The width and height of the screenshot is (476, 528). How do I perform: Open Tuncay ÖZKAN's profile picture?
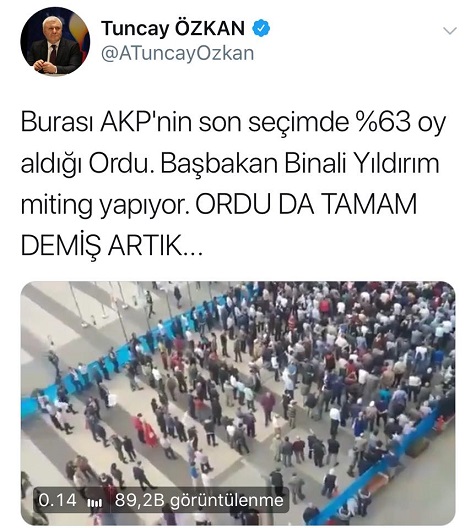coord(55,41)
